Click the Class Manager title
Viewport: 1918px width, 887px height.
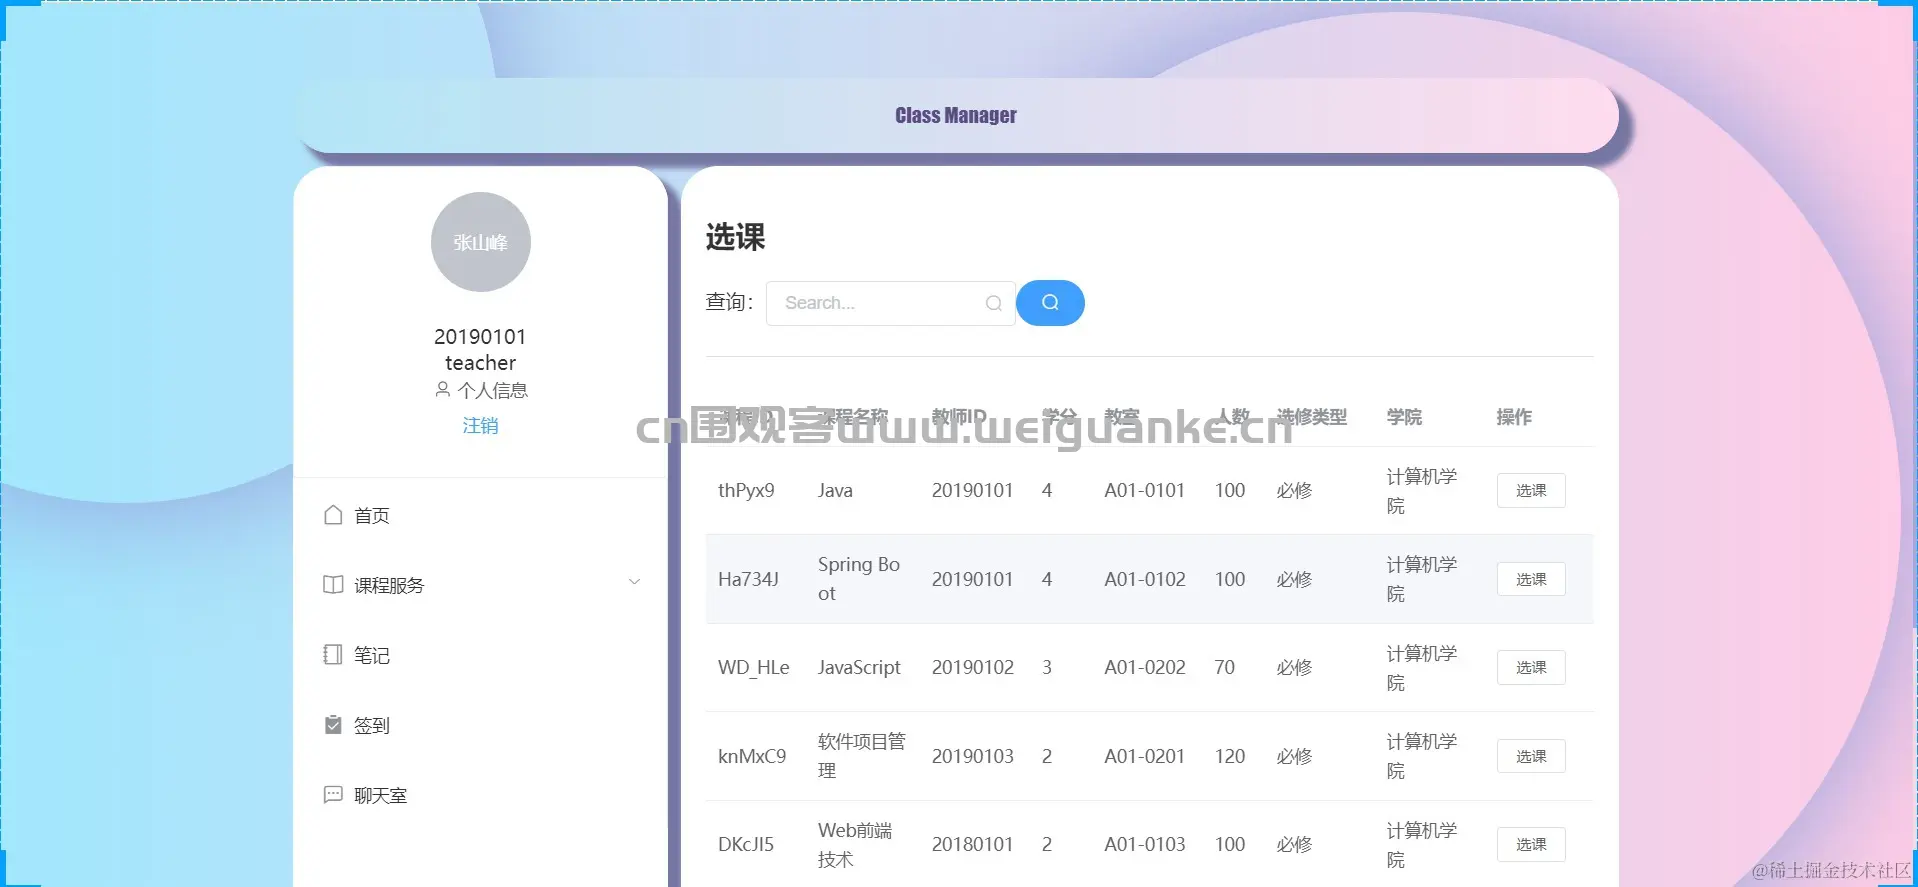(956, 115)
